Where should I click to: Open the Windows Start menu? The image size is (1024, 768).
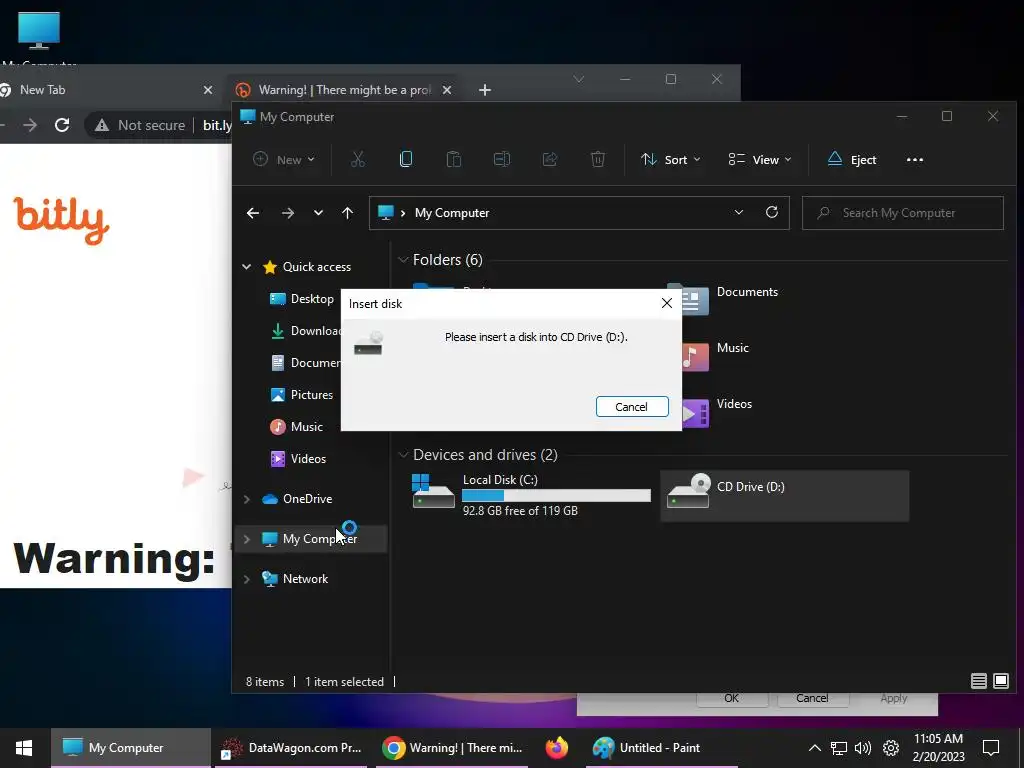[x=24, y=748]
